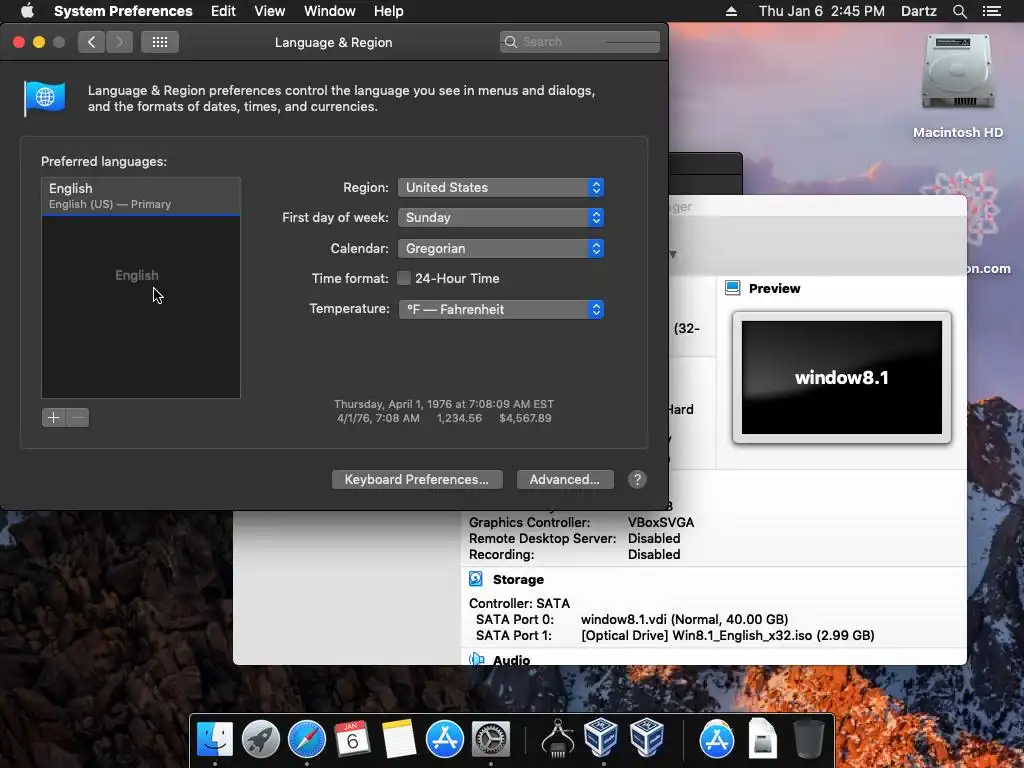Click the Win8.1_English_x32.iso optical drive entry
The image size is (1024, 768).
[x=728, y=635]
